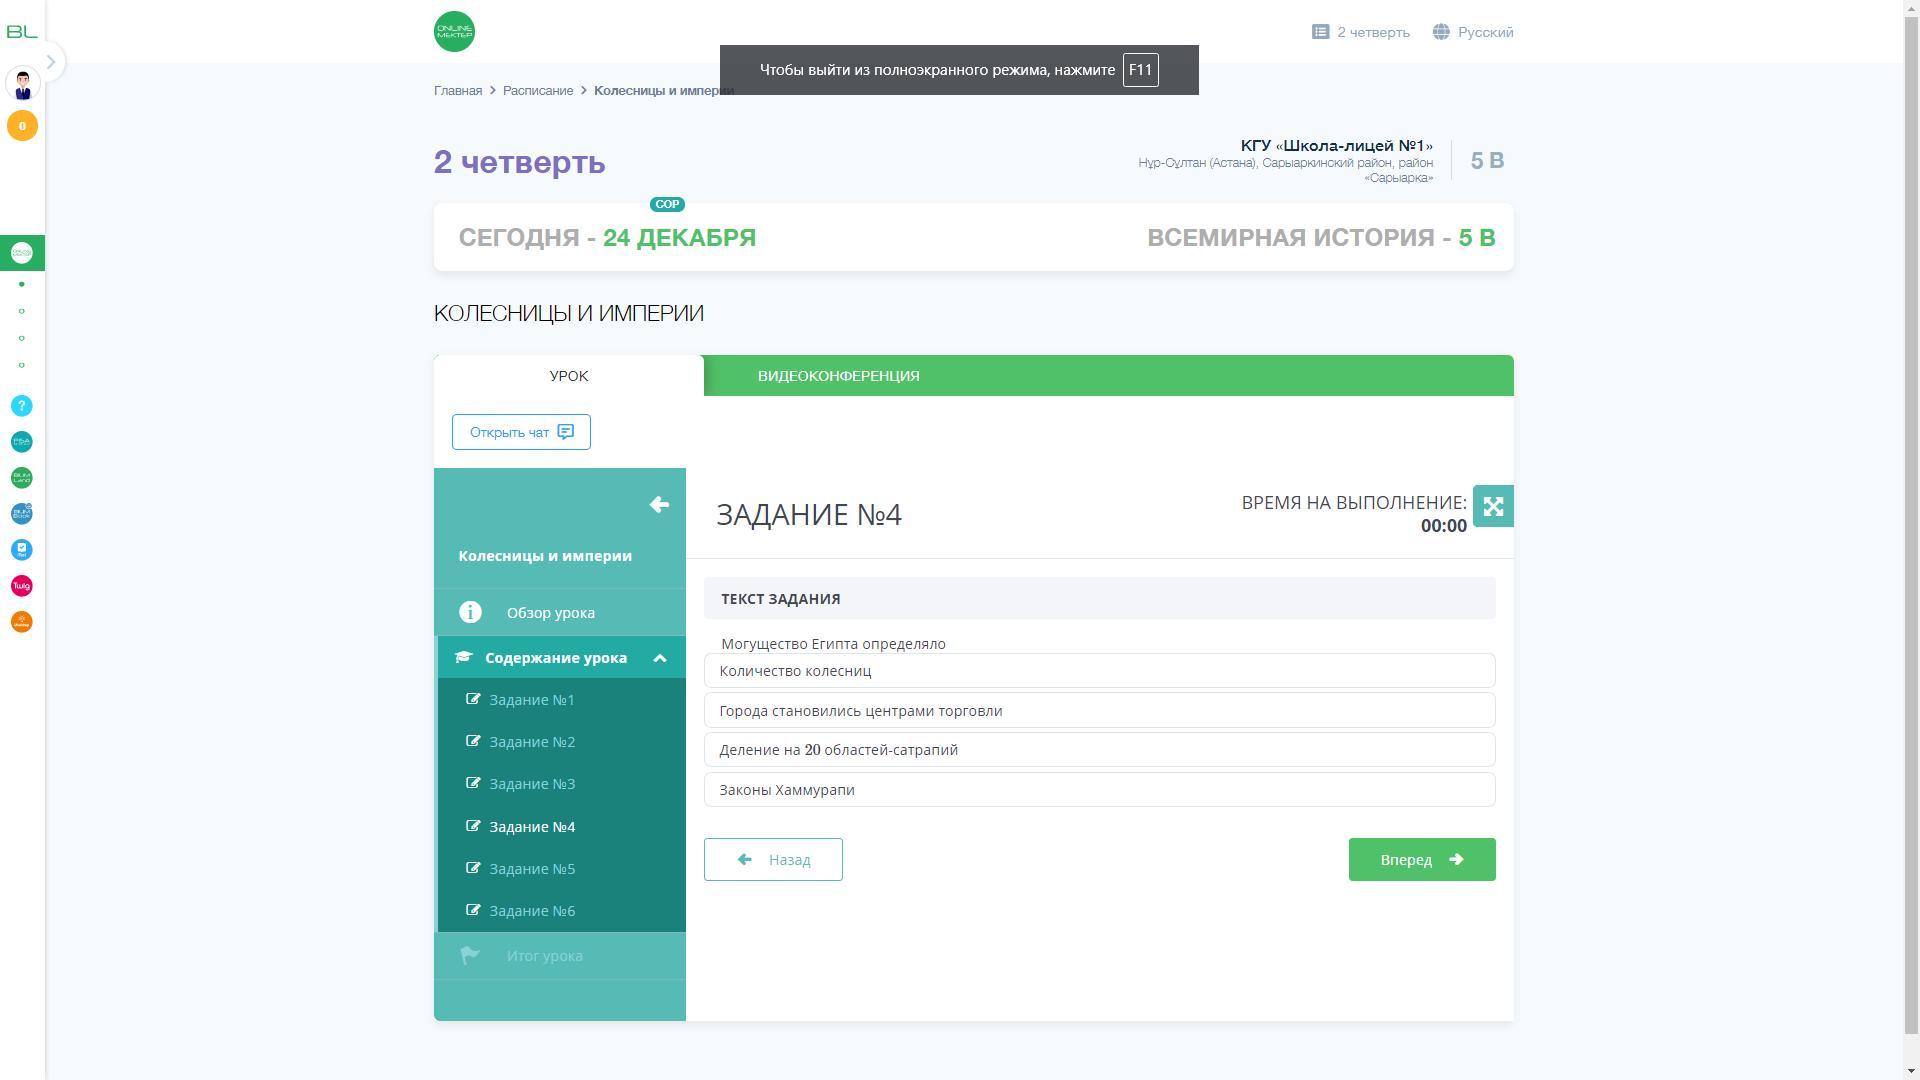Click the 'Вперед' button
Screen dimensions: 1920x1080
(1421, 860)
